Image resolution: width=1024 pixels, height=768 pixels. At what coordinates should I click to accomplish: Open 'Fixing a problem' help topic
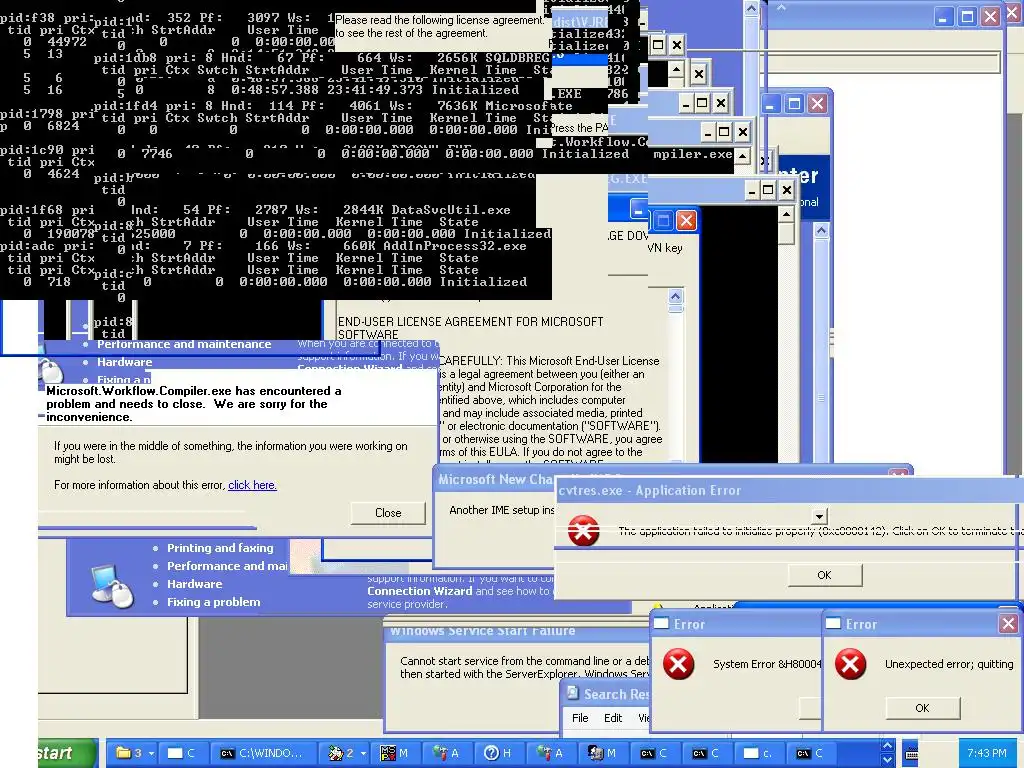(214, 602)
